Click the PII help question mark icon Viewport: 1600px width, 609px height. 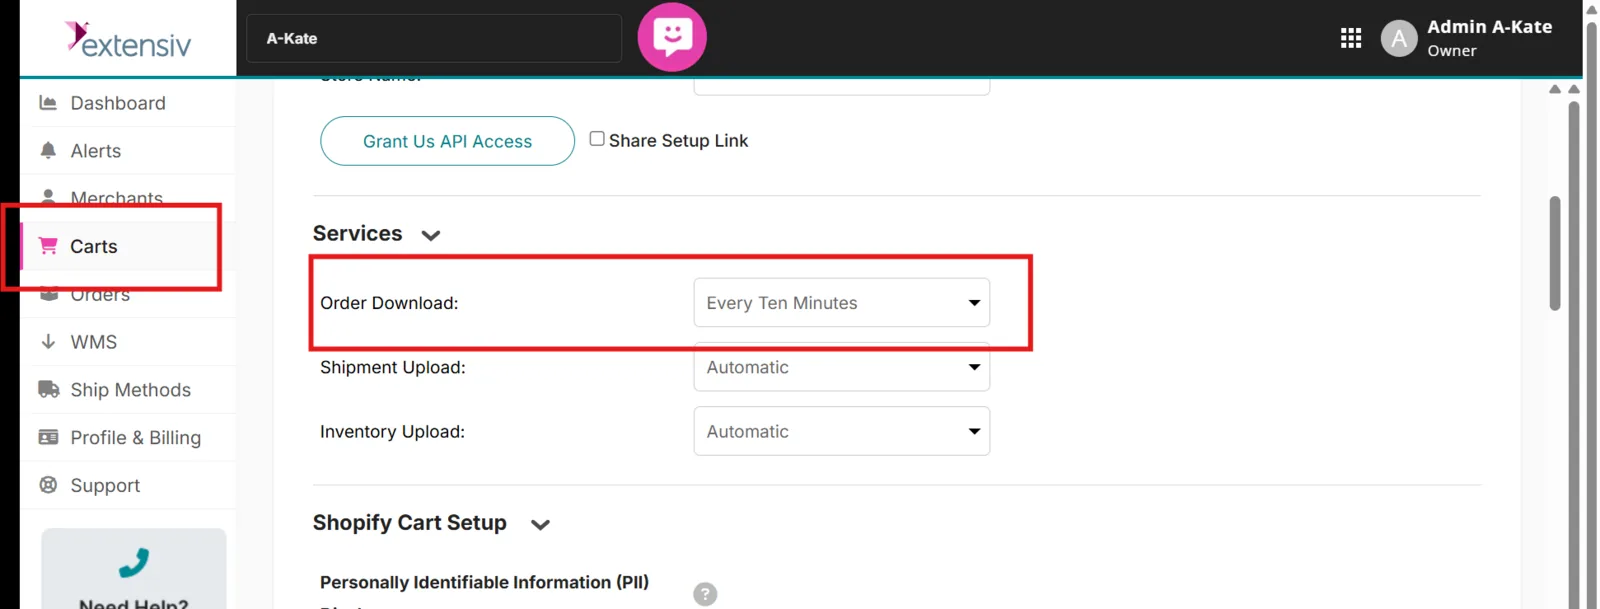click(705, 594)
